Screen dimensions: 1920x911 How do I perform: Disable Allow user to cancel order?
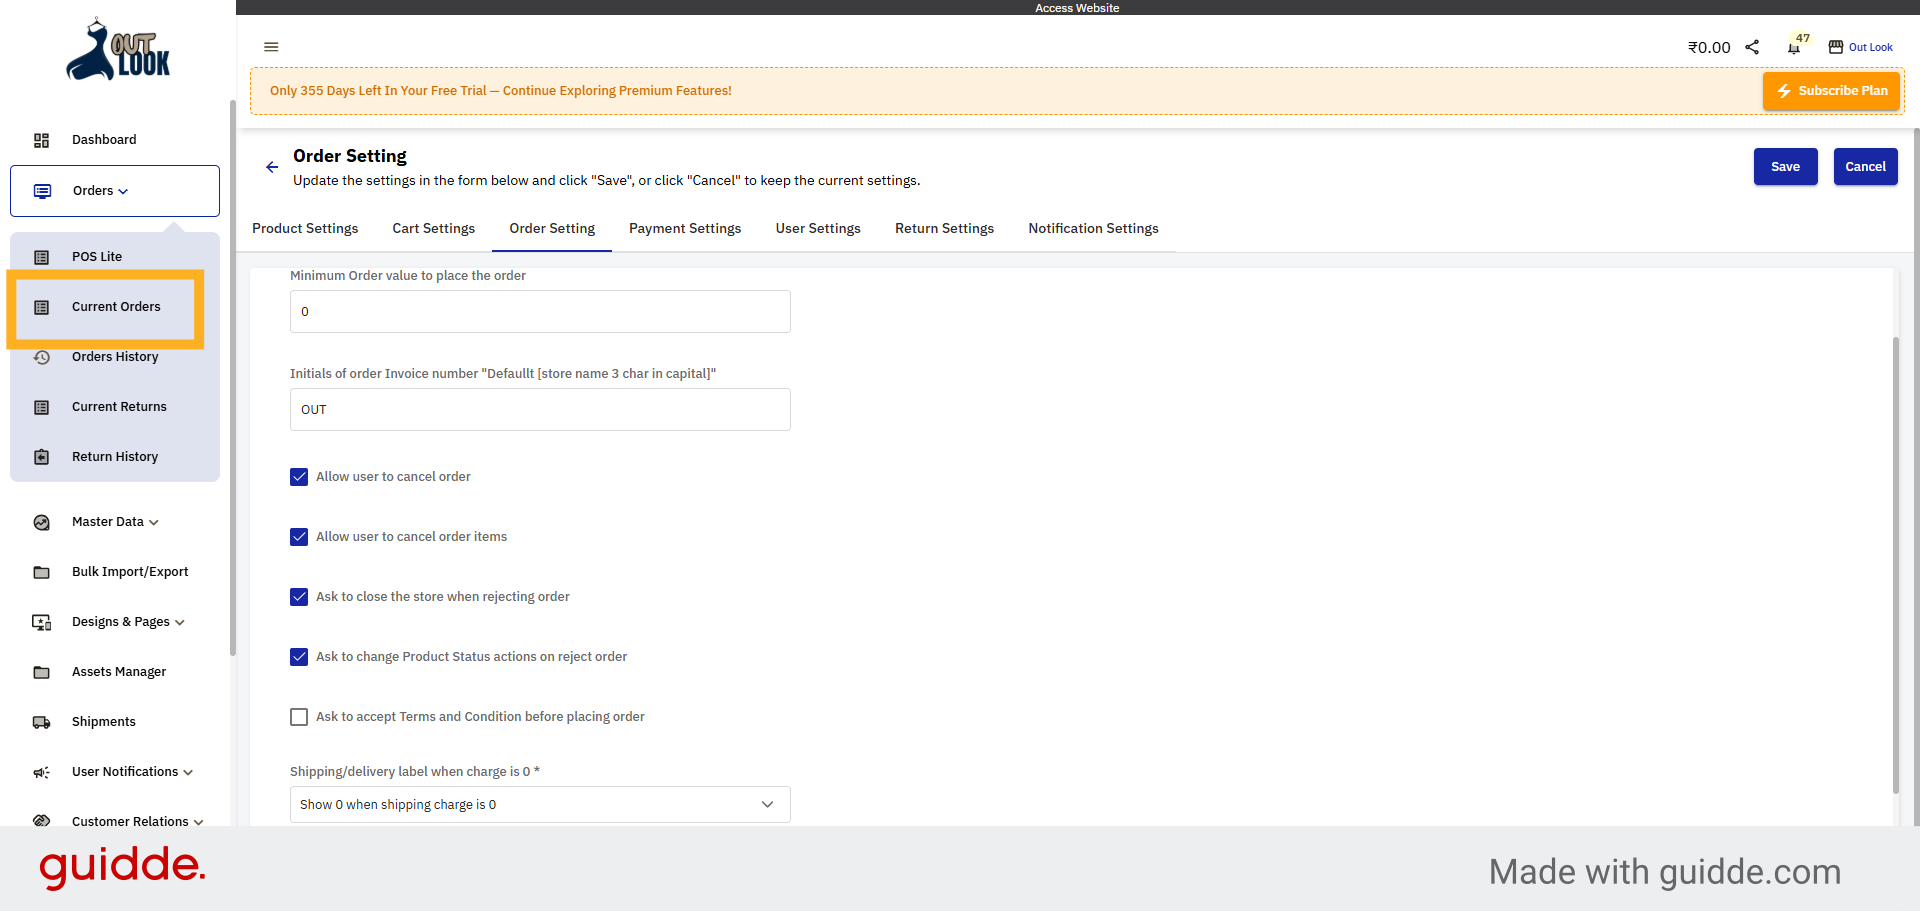click(x=299, y=477)
